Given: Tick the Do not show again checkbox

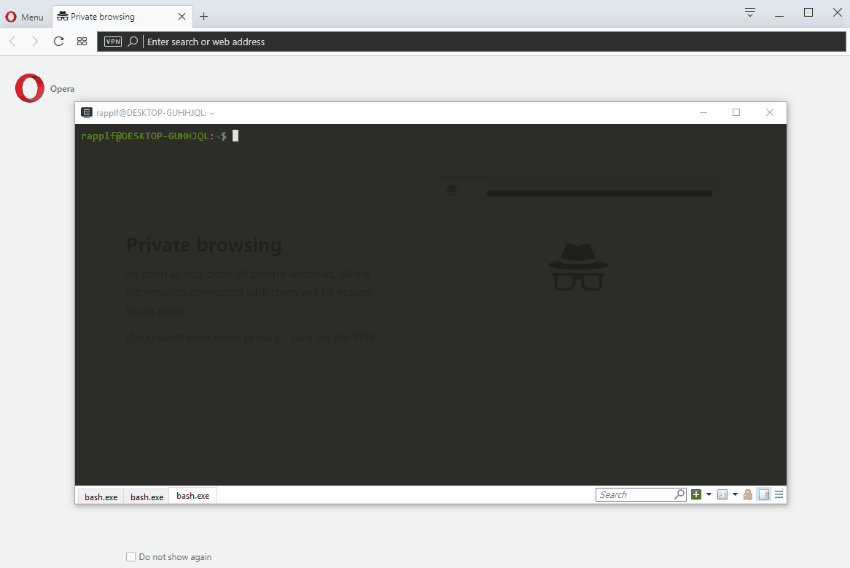Looking at the screenshot, I should pos(131,557).
